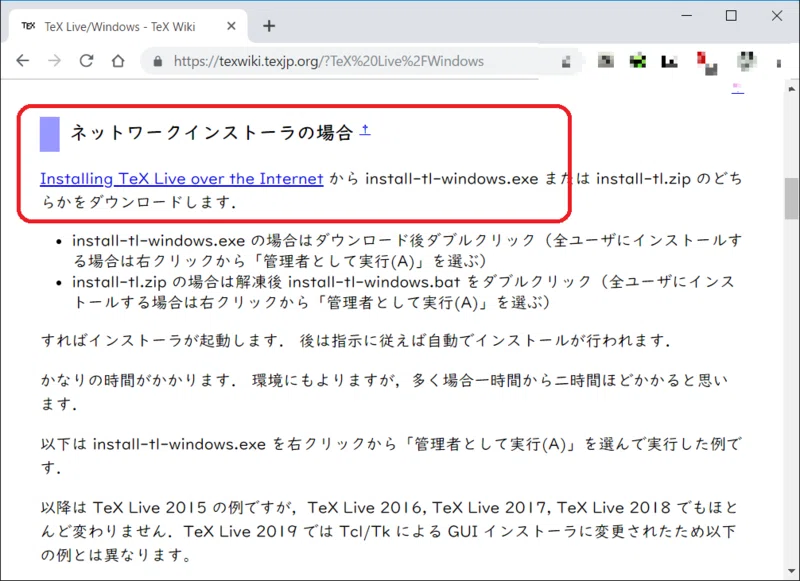
Task: Click the paragraph starting 以下は install-tl-windows.exe
Action: click(x=391, y=456)
